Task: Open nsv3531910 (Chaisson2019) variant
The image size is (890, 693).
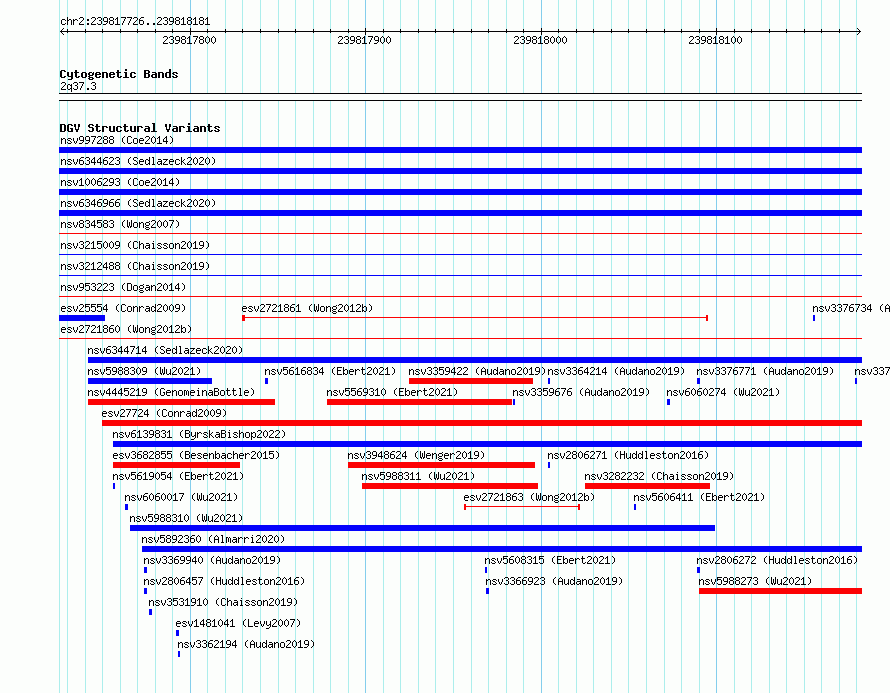Action: 223,602
